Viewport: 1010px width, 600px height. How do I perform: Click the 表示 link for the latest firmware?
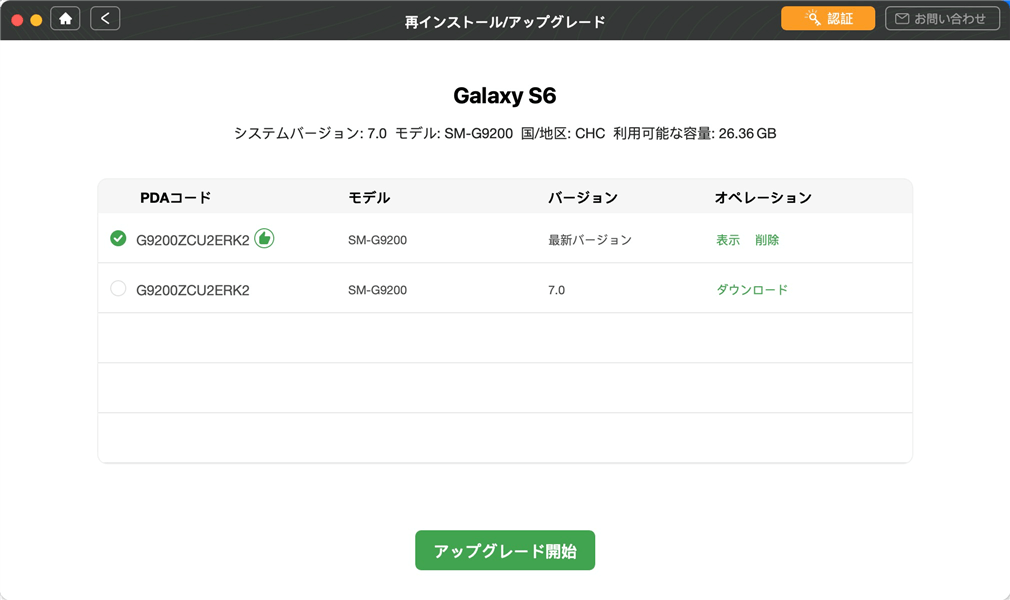pyautogui.click(x=728, y=240)
